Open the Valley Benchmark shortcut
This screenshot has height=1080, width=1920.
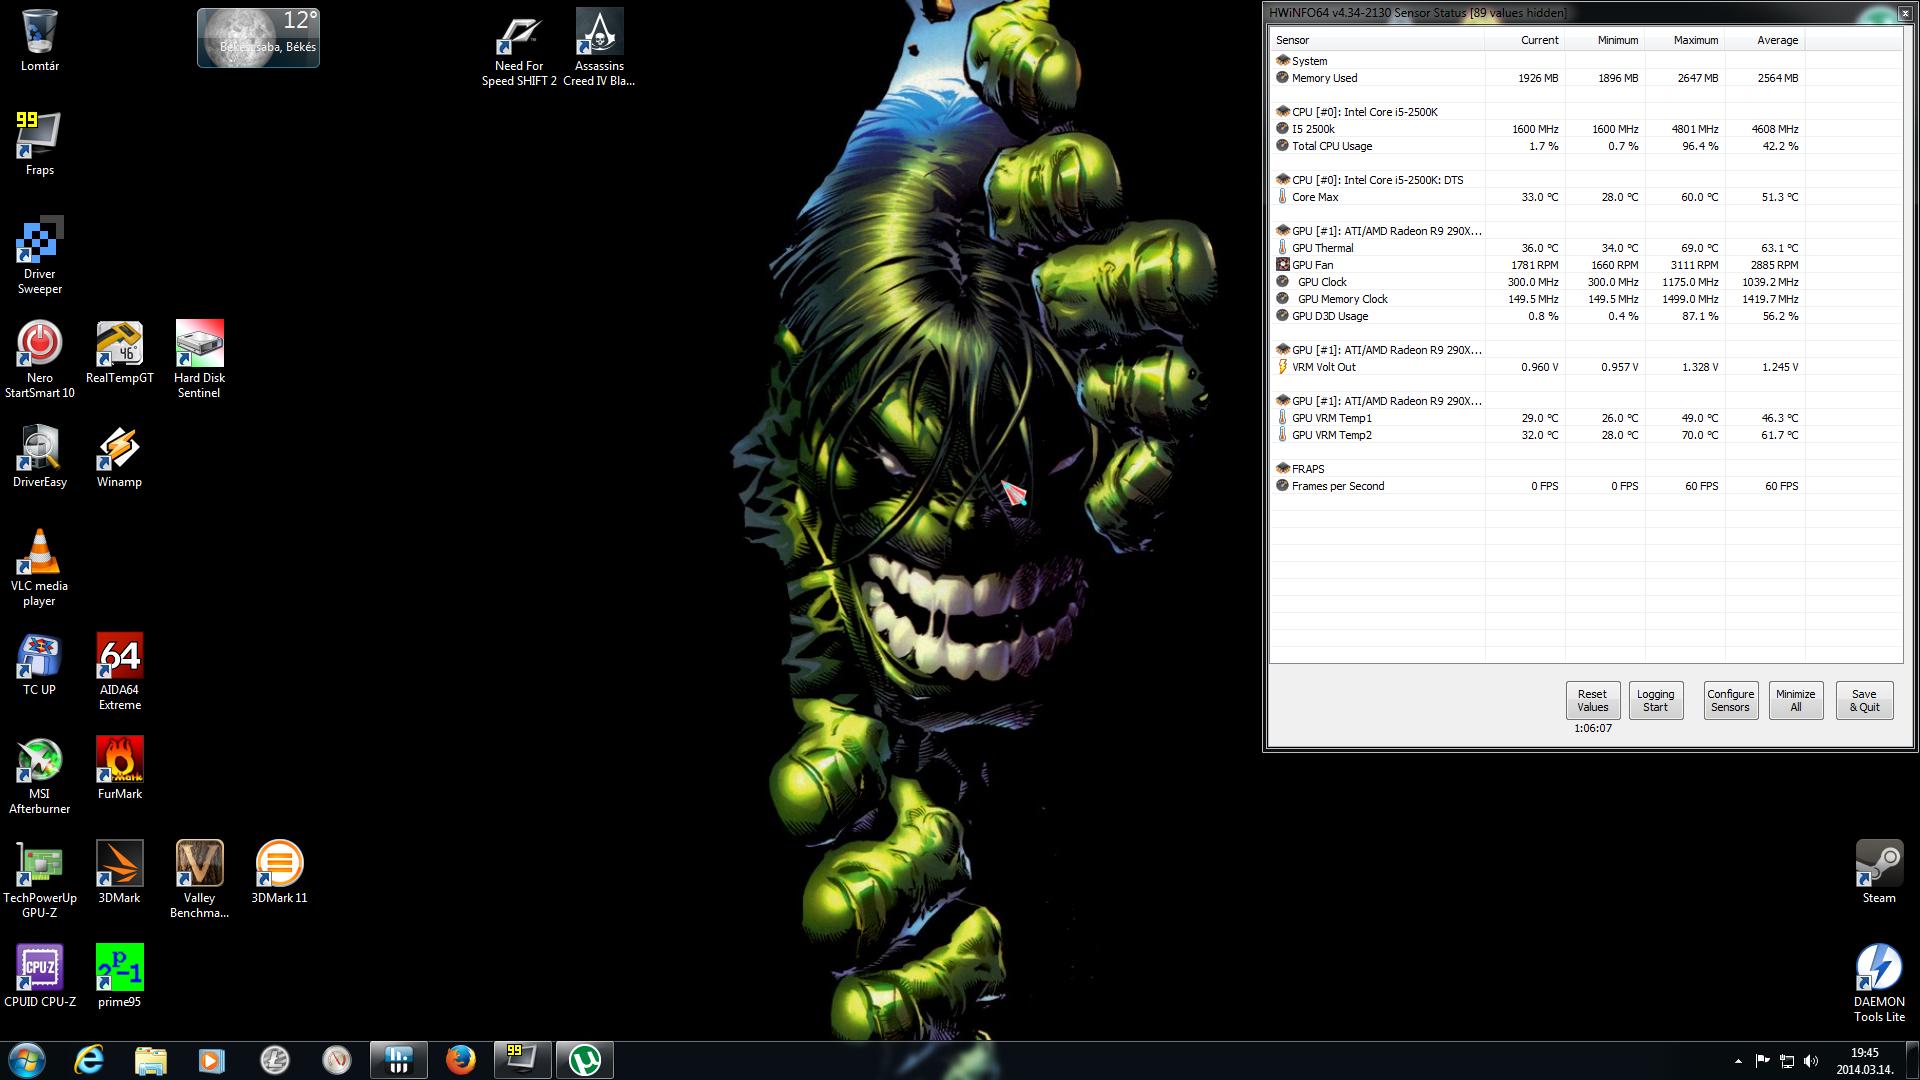click(x=199, y=880)
